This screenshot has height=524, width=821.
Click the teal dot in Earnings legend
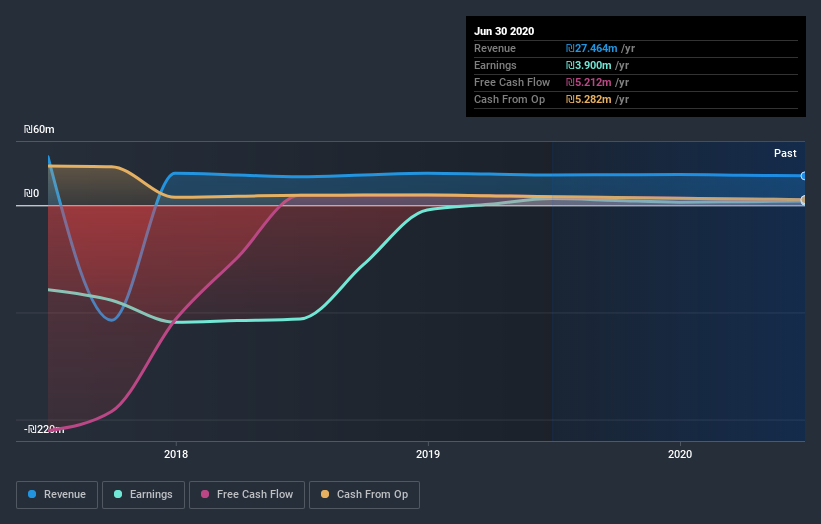pos(118,494)
